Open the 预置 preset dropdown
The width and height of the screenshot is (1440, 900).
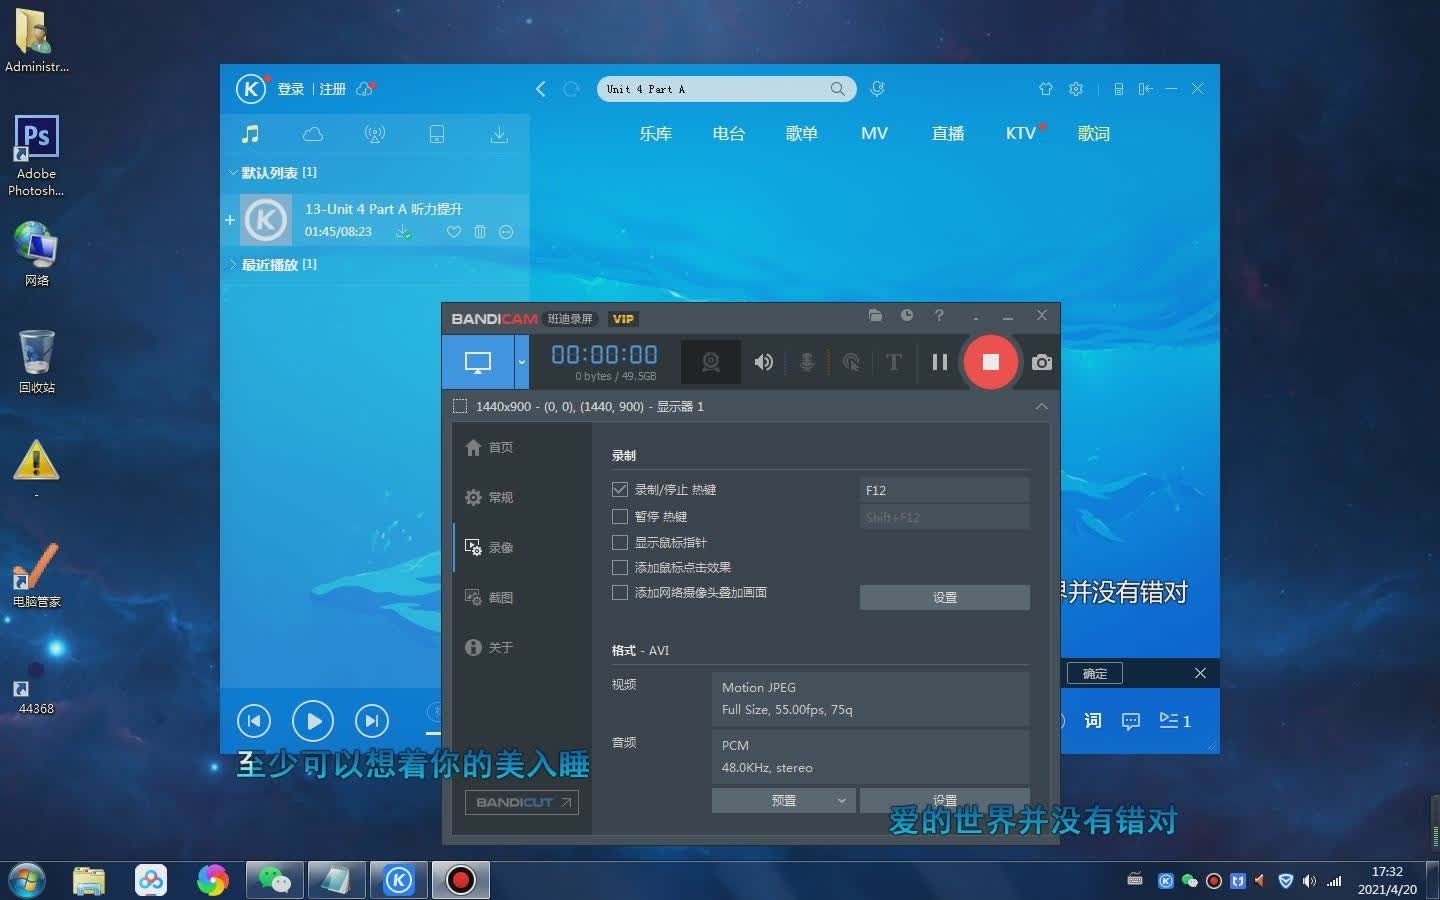click(783, 800)
